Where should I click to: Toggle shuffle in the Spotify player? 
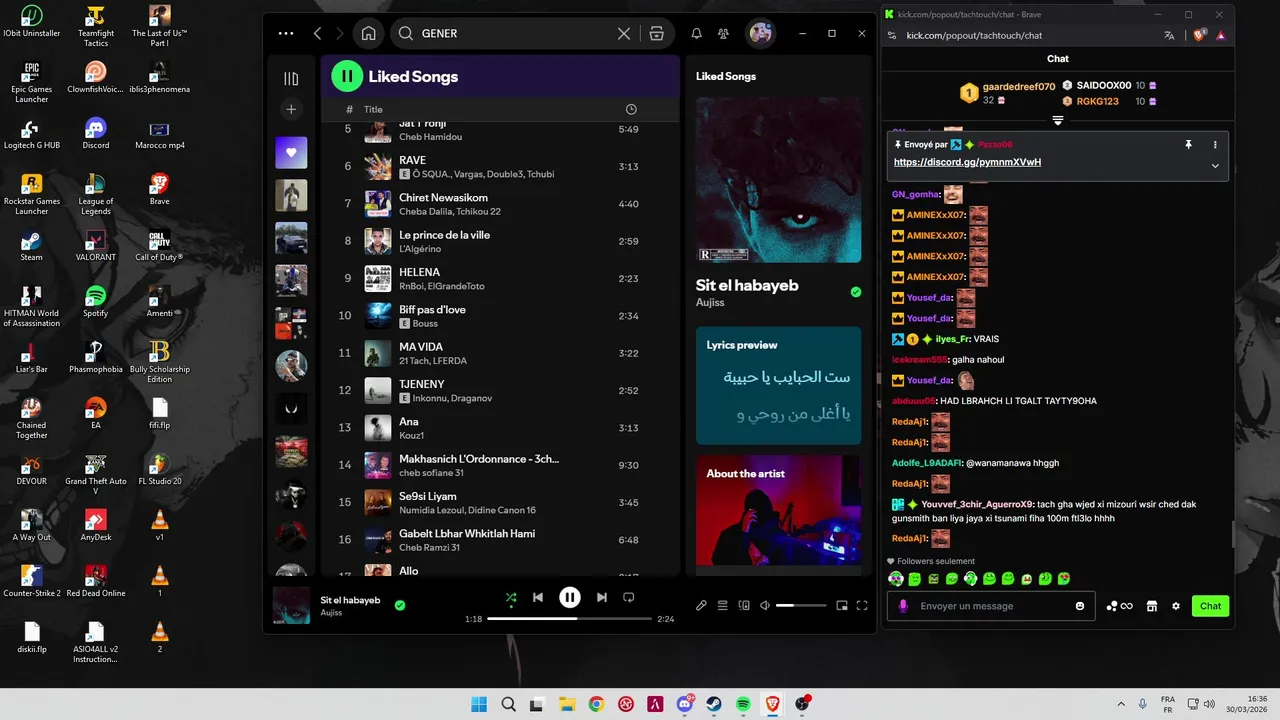511,598
